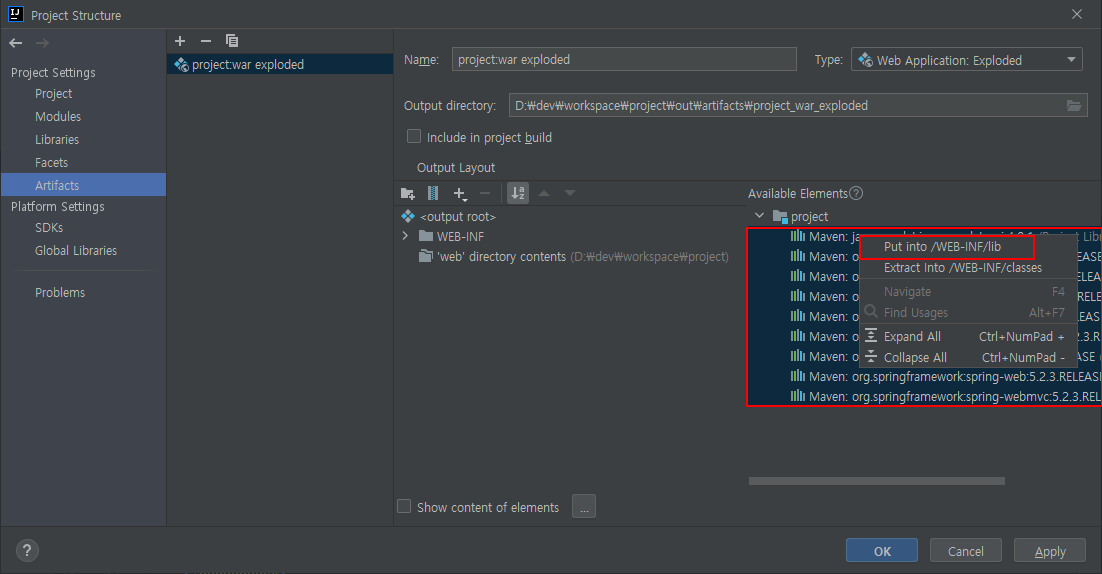Open SDKs under Platform Settings
This screenshot has width=1102, height=574.
(48, 228)
